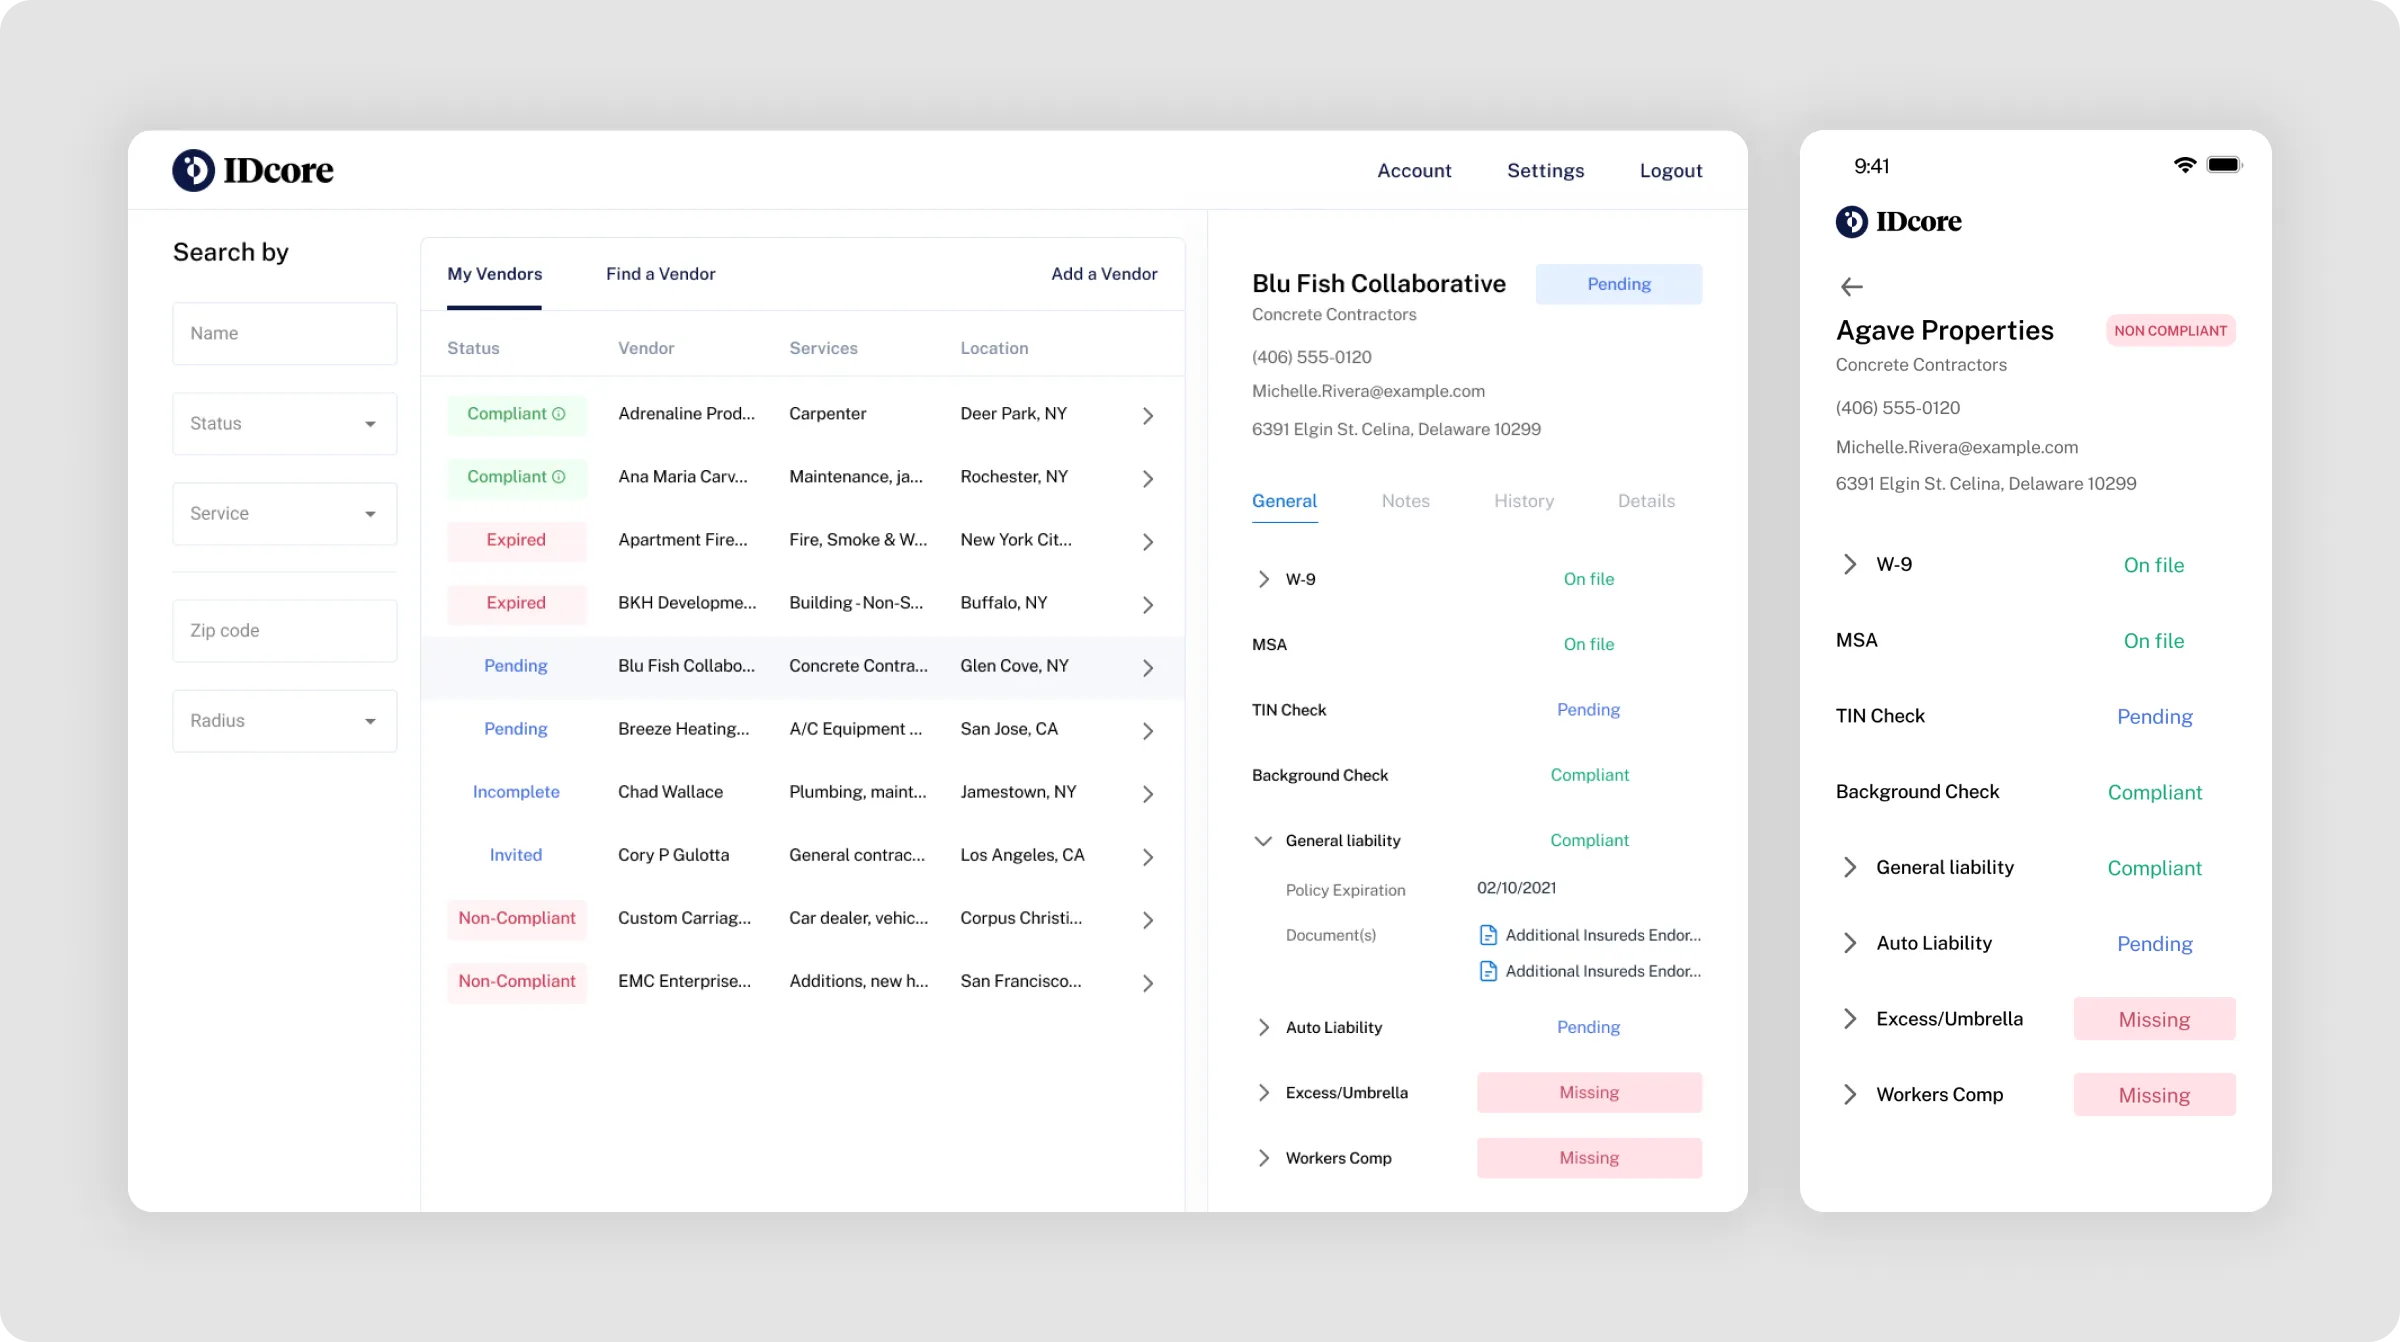
Task: Switch to the Find a Vendor tab
Action: tap(660, 274)
